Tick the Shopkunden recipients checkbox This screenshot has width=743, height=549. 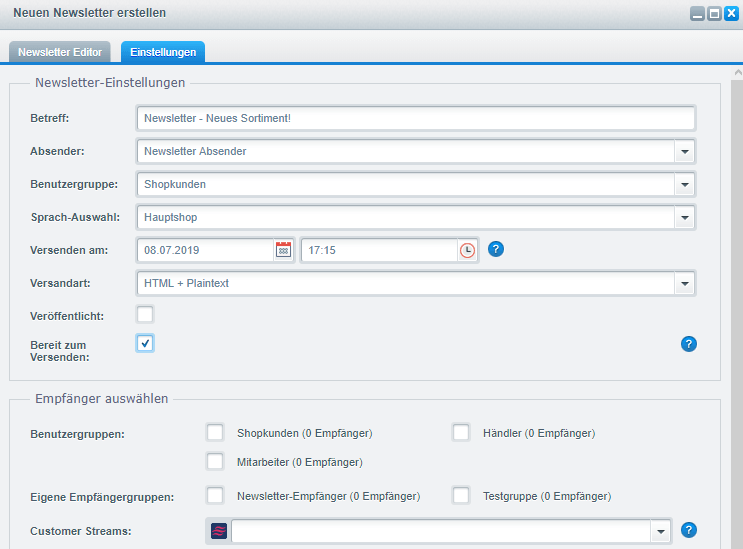click(214, 433)
